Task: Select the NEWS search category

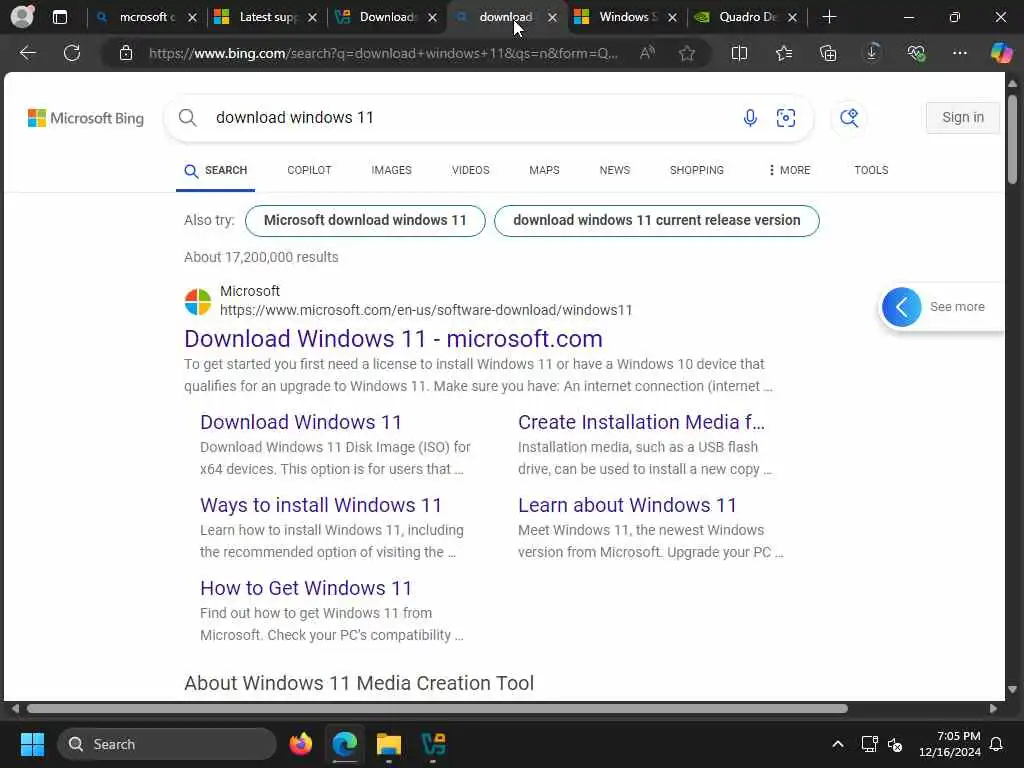Action: (x=615, y=170)
